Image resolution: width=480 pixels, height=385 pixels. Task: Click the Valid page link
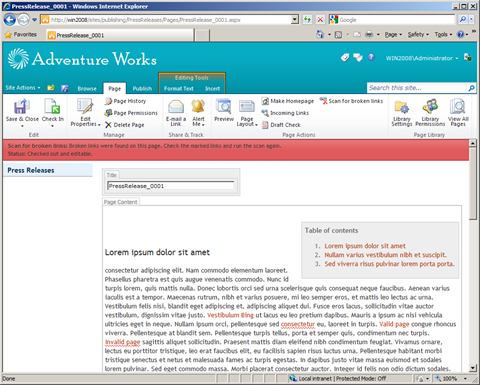(x=394, y=324)
